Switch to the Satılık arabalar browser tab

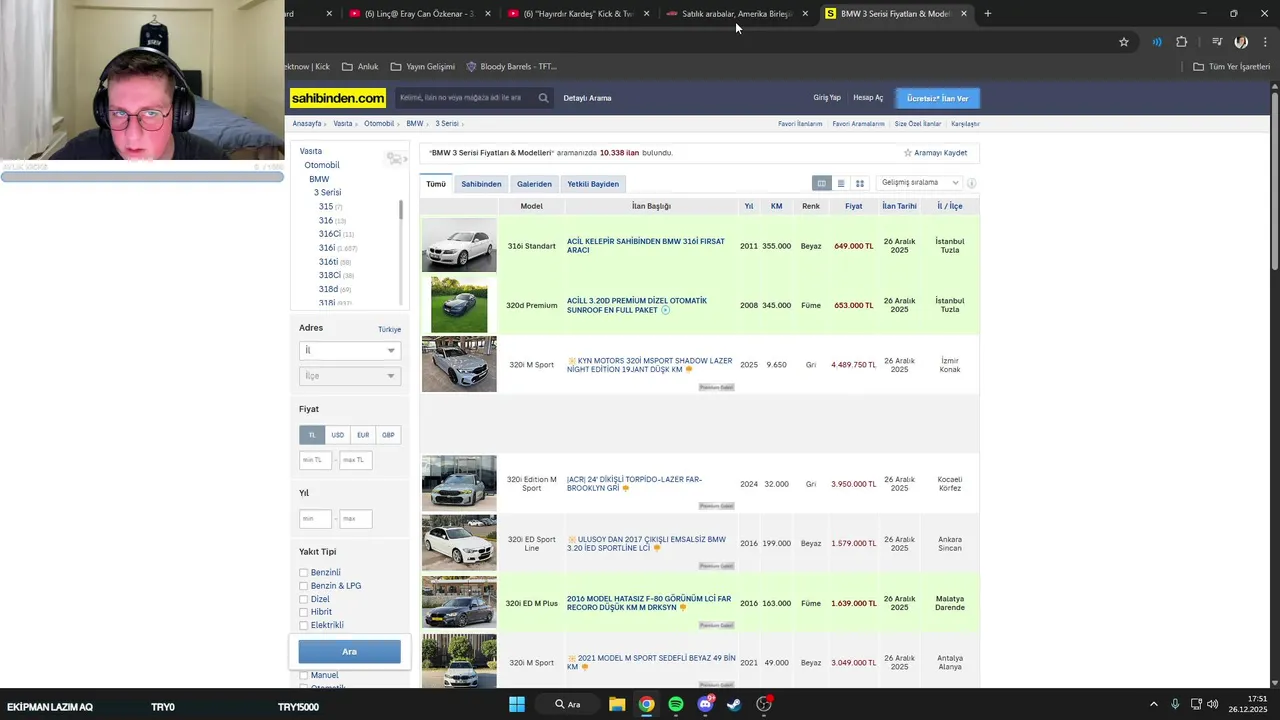point(737,14)
